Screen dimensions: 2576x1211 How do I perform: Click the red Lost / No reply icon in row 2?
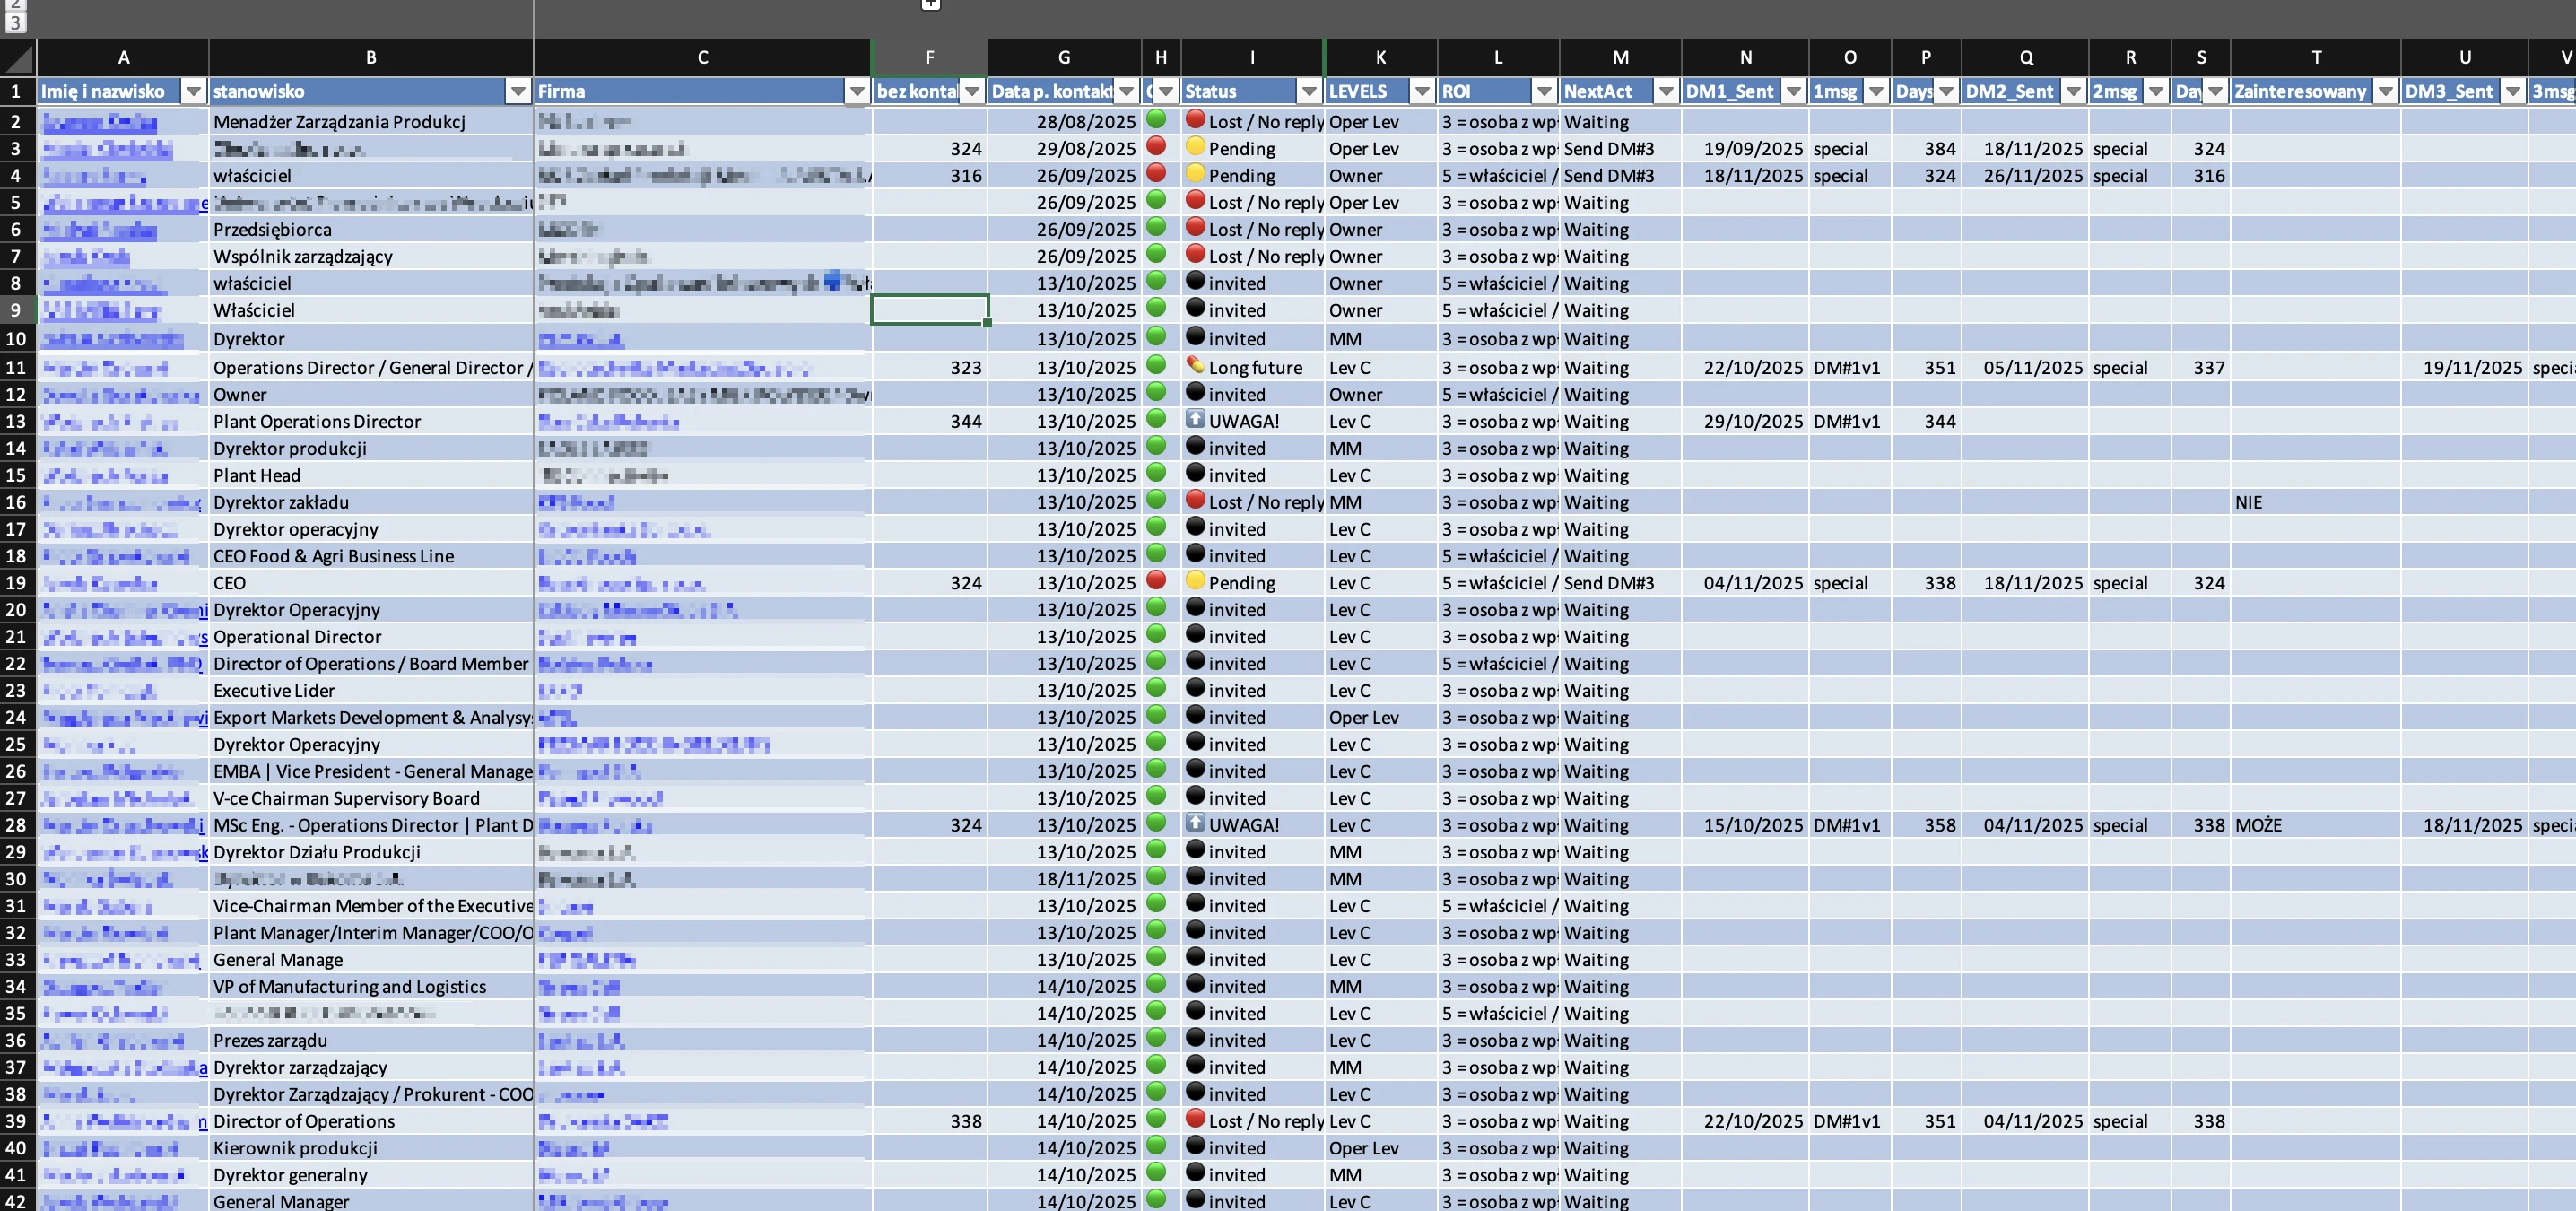pyautogui.click(x=1195, y=119)
